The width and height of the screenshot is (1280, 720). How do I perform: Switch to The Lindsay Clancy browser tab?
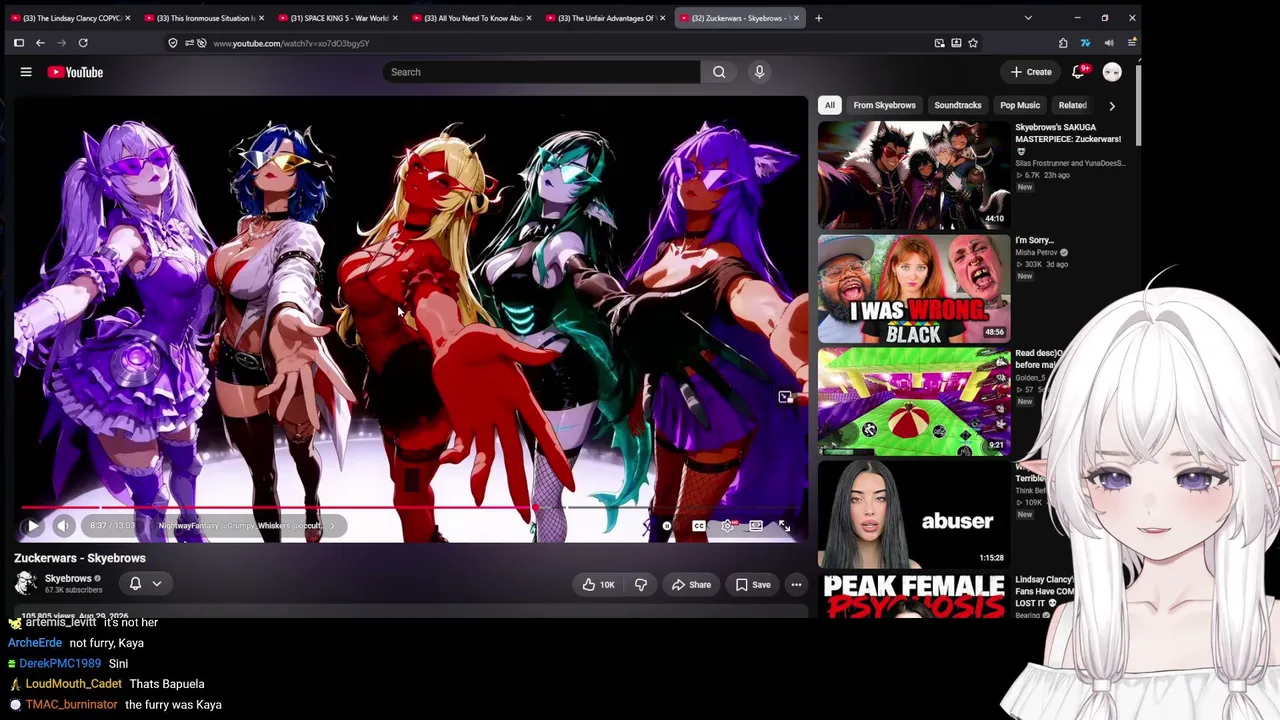pyautogui.click(x=70, y=18)
